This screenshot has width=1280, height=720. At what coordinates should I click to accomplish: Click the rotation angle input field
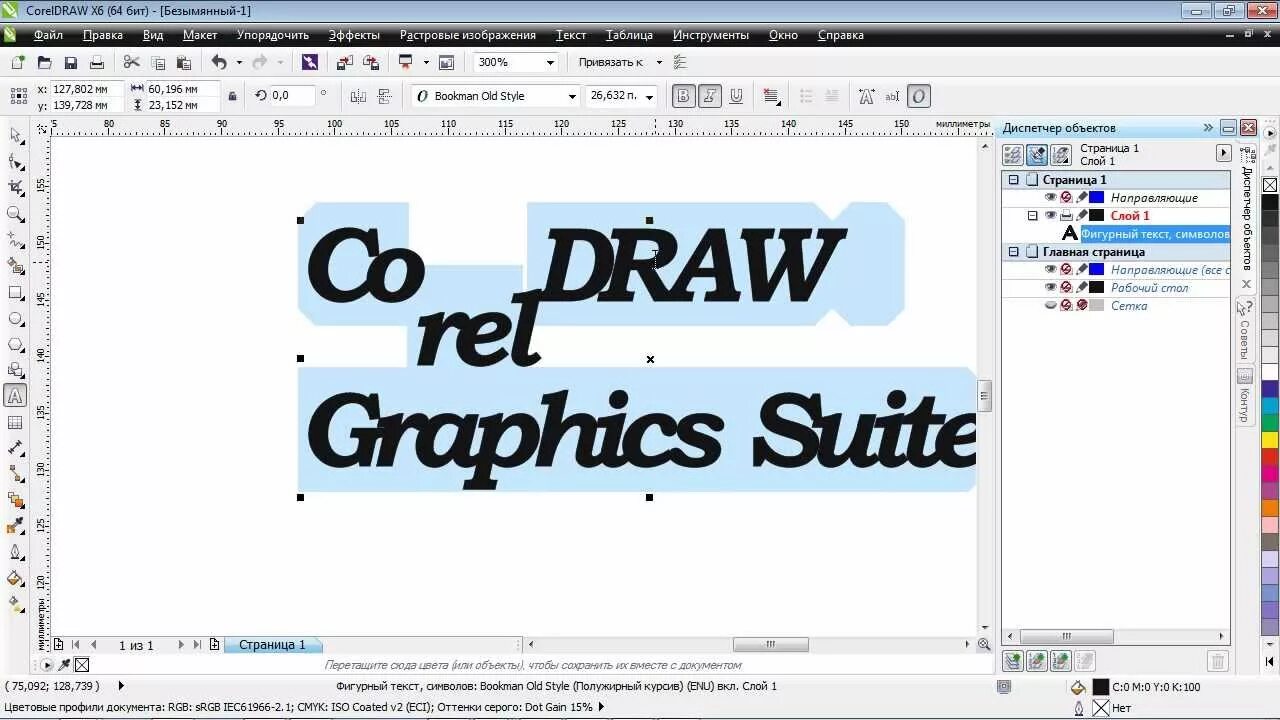[x=292, y=96]
